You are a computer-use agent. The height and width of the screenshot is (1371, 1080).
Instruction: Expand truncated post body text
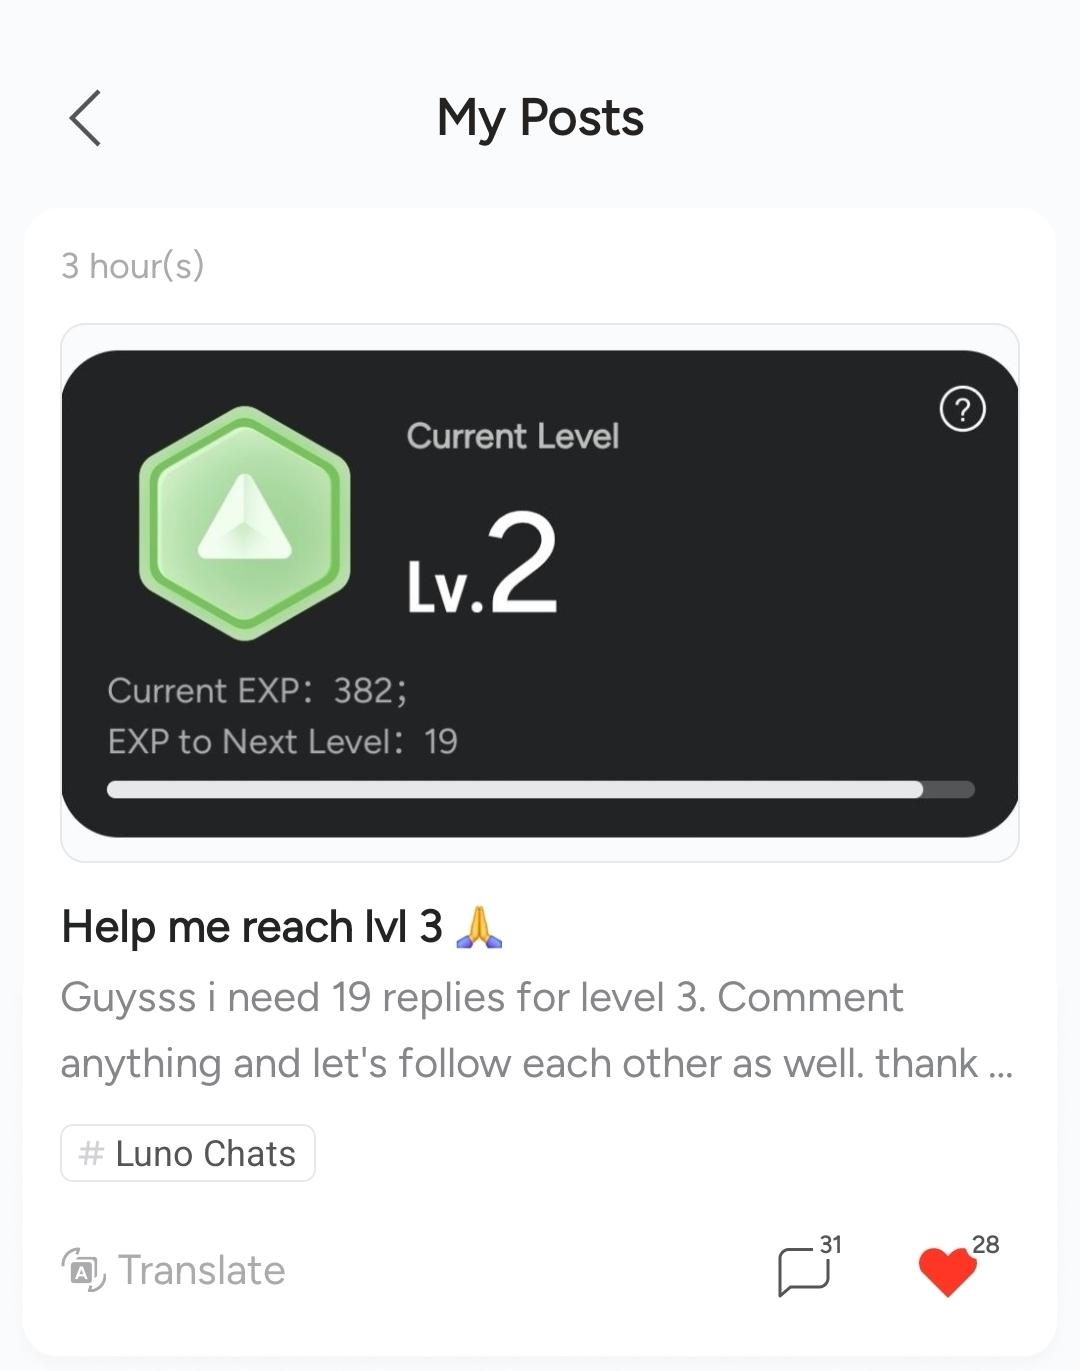click(537, 1030)
